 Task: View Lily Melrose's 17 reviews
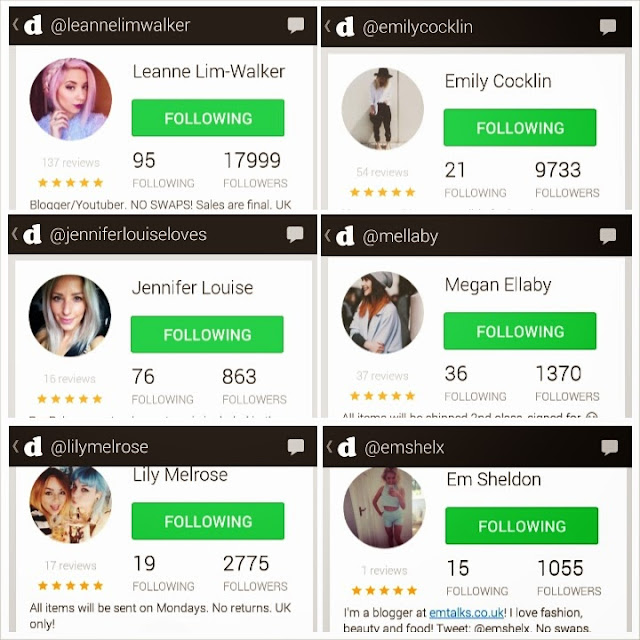(x=71, y=565)
